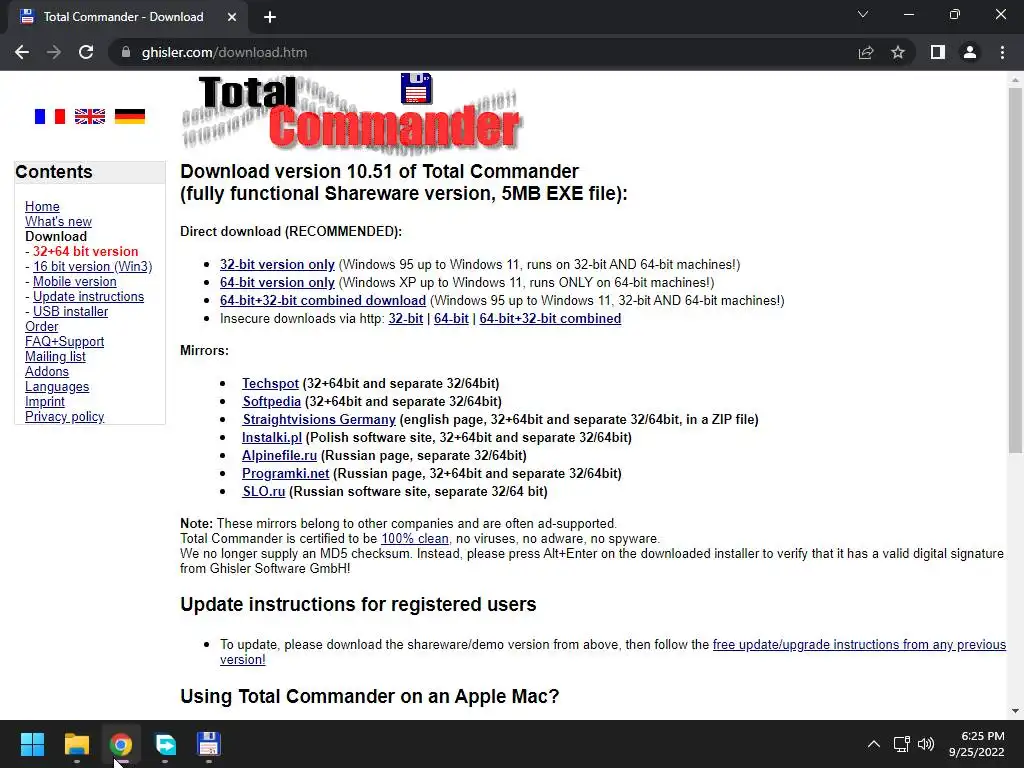Image resolution: width=1024 pixels, height=768 pixels.
Task: Open Windows Start menu
Action: (x=32, y=744)
